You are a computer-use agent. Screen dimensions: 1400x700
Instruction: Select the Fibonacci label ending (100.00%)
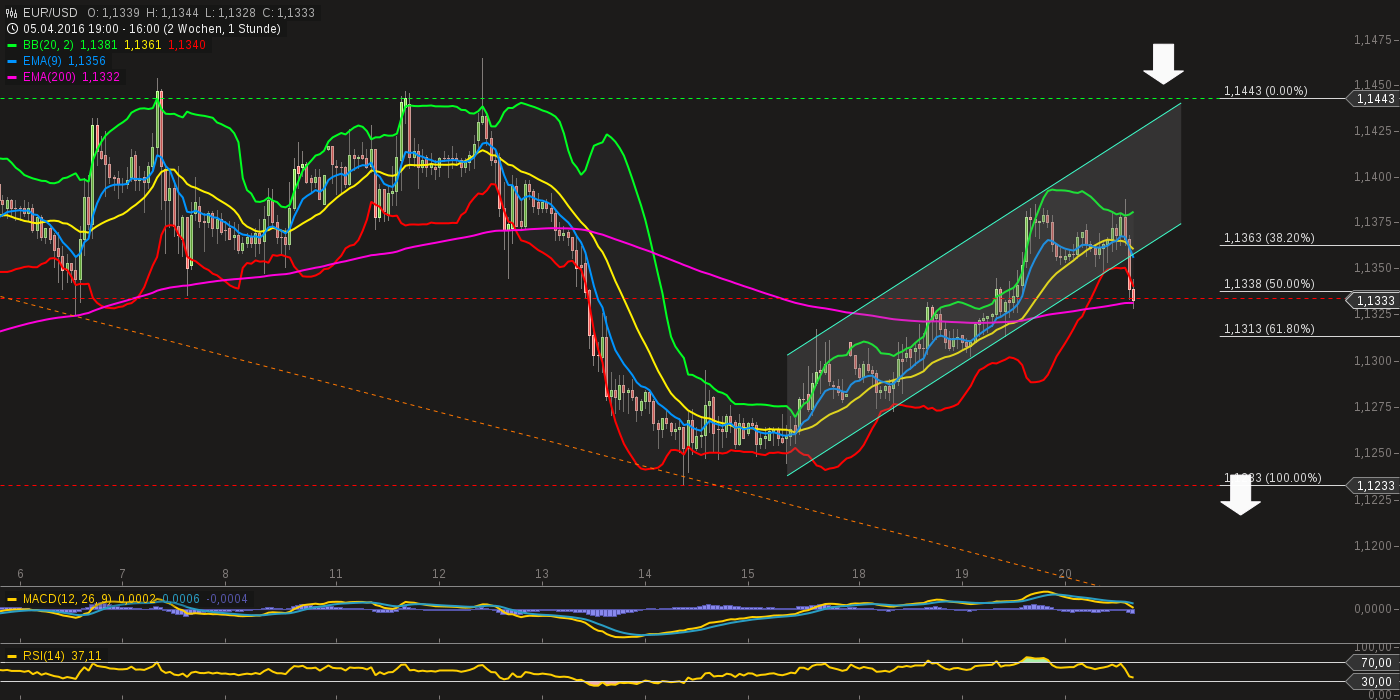coord(1272,478)
